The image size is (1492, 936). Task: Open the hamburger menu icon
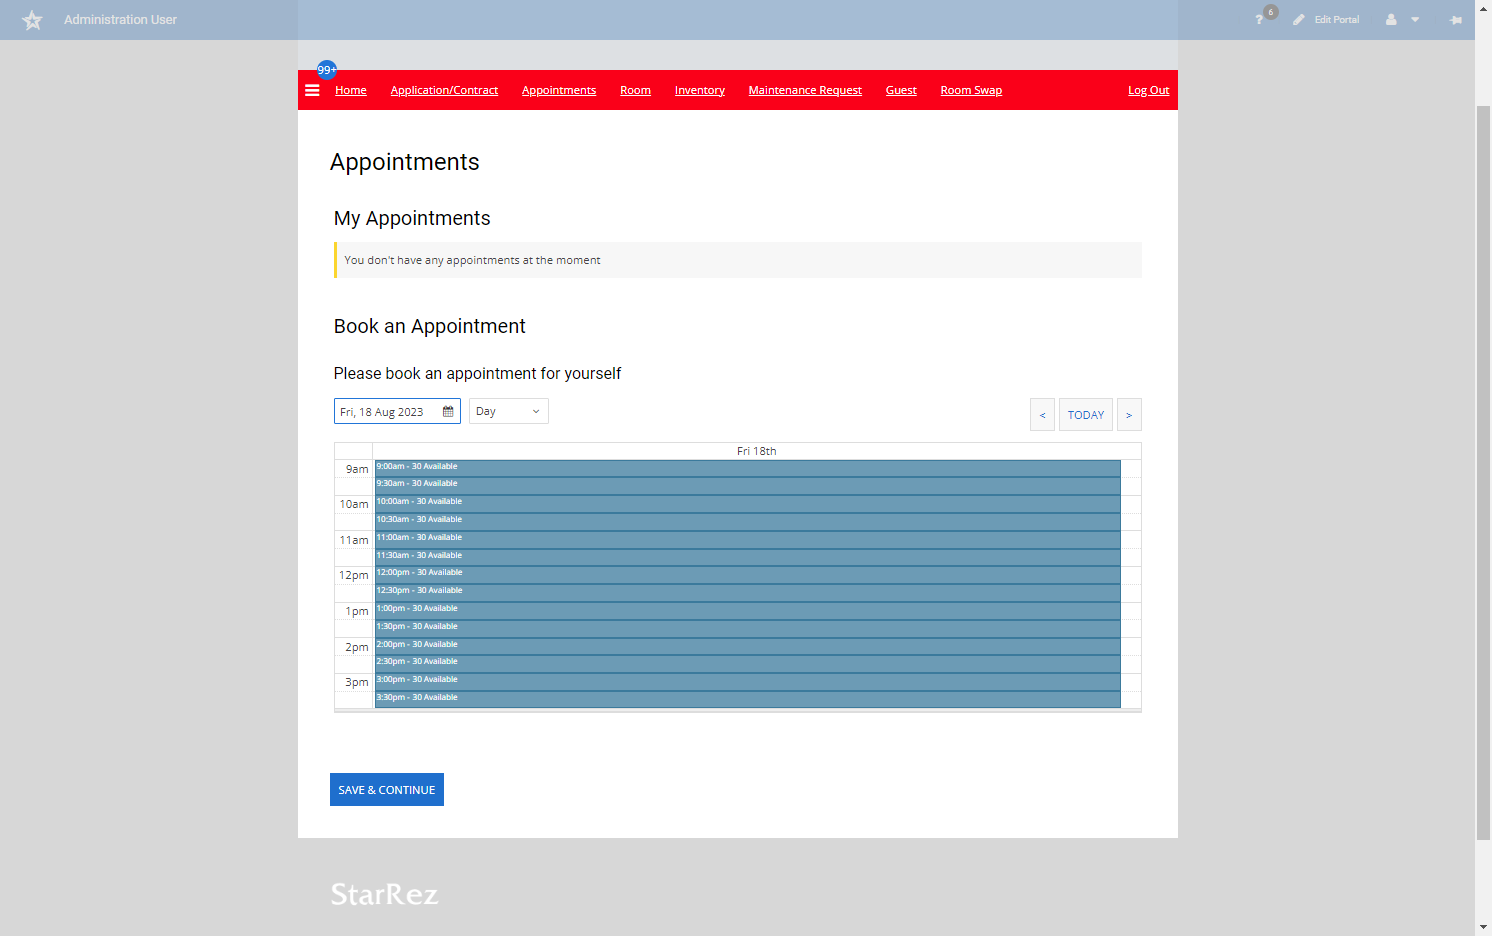(x=312, y=90)
